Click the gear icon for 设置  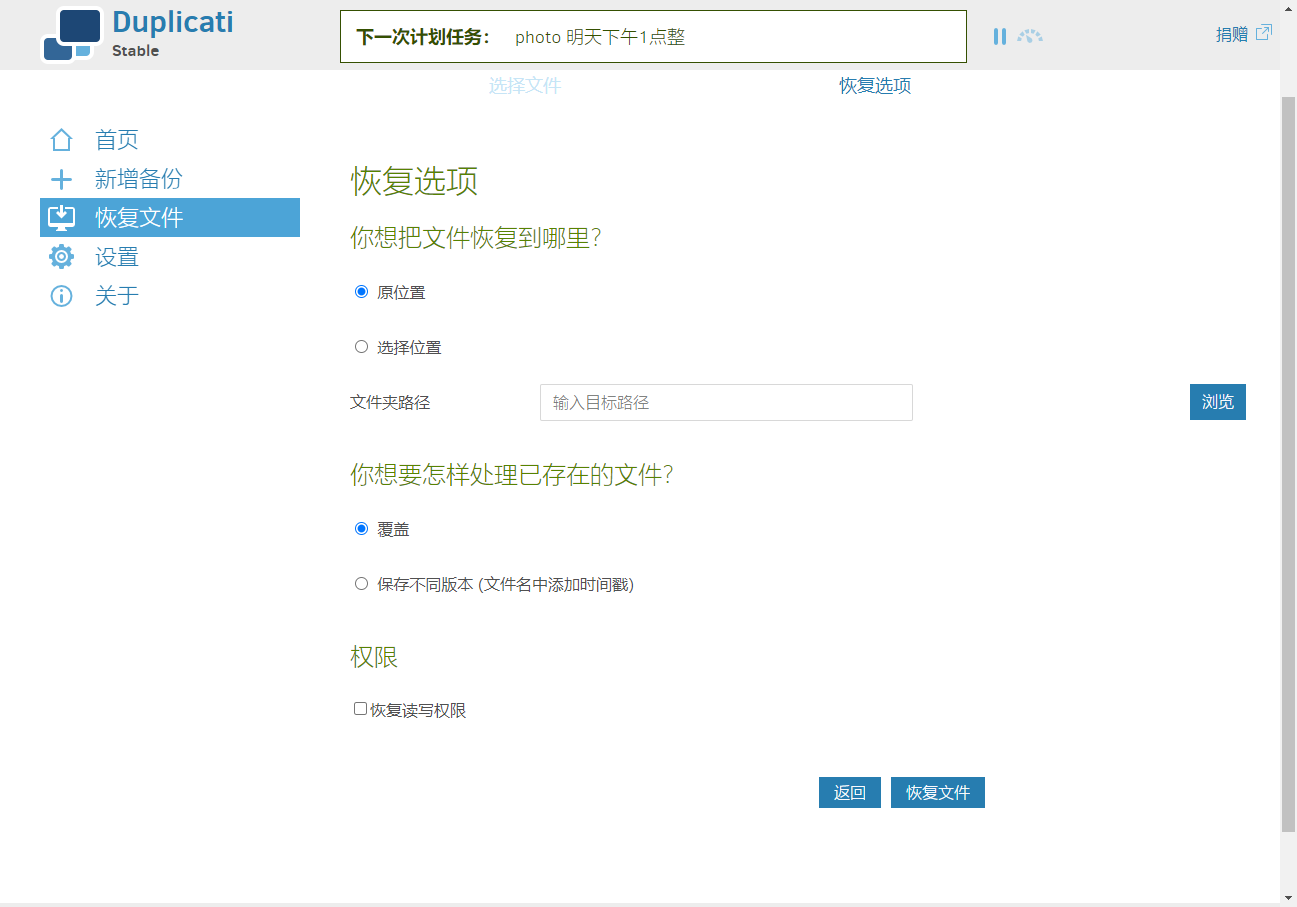click(x=61, y=257)
